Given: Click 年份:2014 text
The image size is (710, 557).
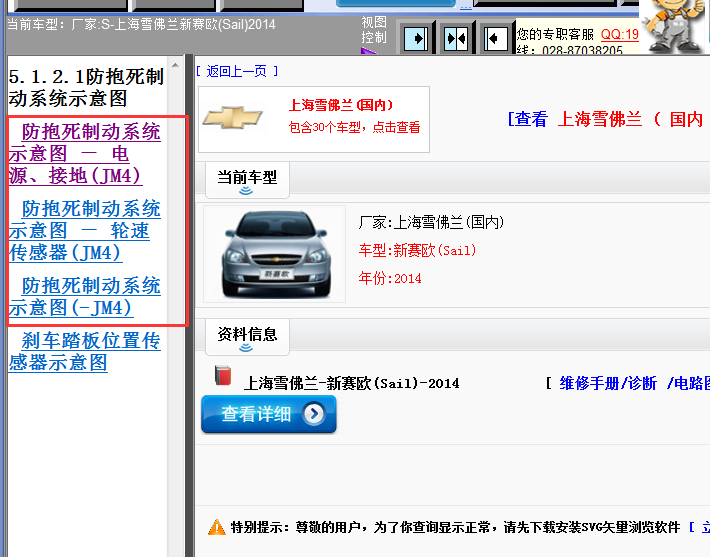Looking at the screenshot, I should click(390, 278).
